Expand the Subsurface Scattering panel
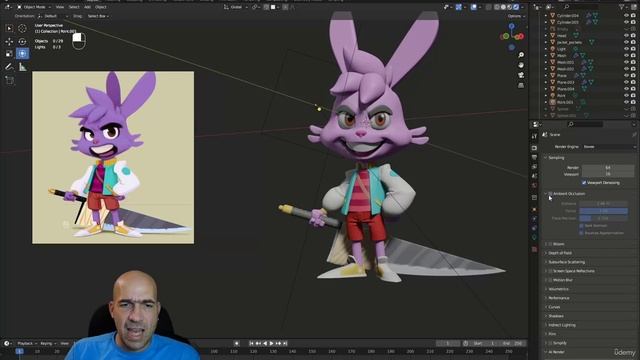Image resolution: width=640 pixels, height=360 pixels. pyautogui.click(x=566, y=262)
